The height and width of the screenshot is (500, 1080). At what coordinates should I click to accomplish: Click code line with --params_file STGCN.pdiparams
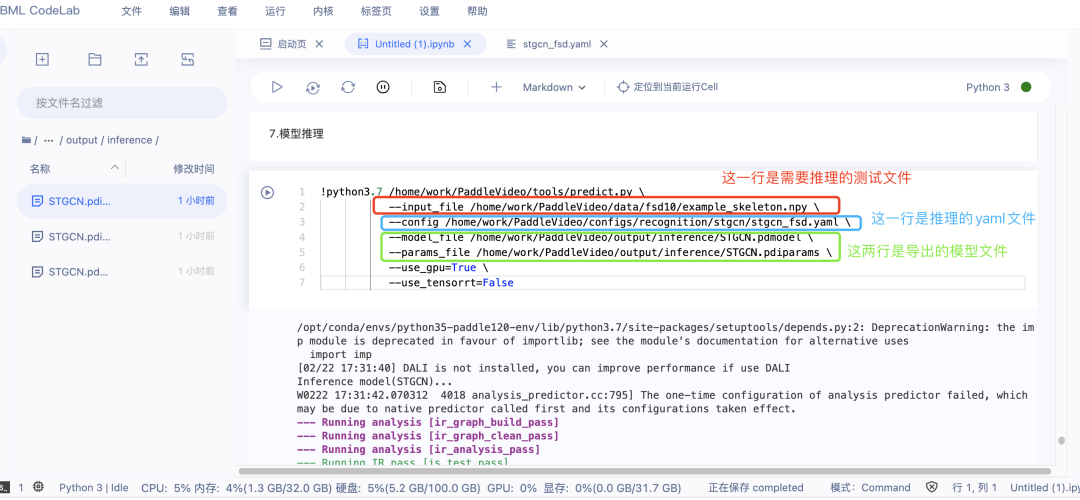(x=610, y=253)
